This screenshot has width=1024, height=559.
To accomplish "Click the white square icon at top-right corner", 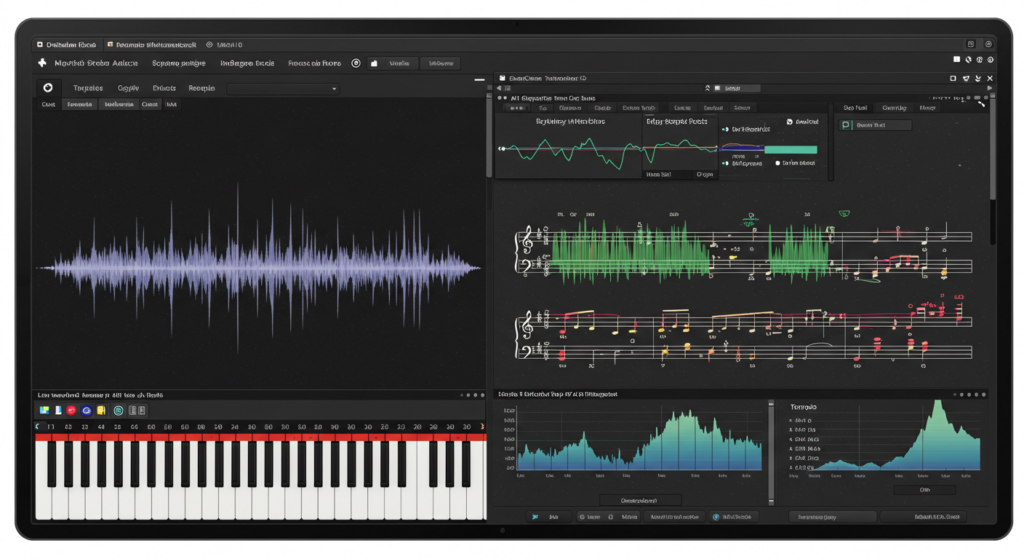I will coord(957,59).
